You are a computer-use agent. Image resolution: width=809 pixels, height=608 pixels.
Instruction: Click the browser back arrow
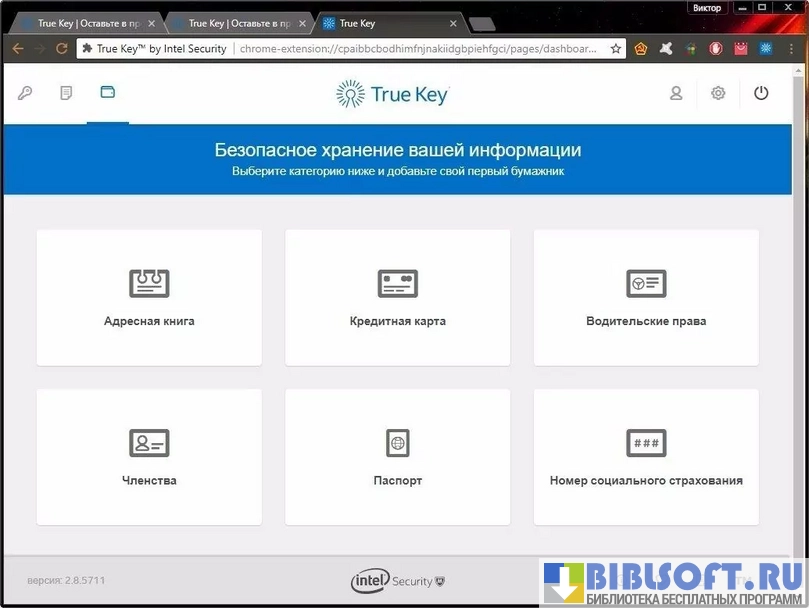click(18, 48)
